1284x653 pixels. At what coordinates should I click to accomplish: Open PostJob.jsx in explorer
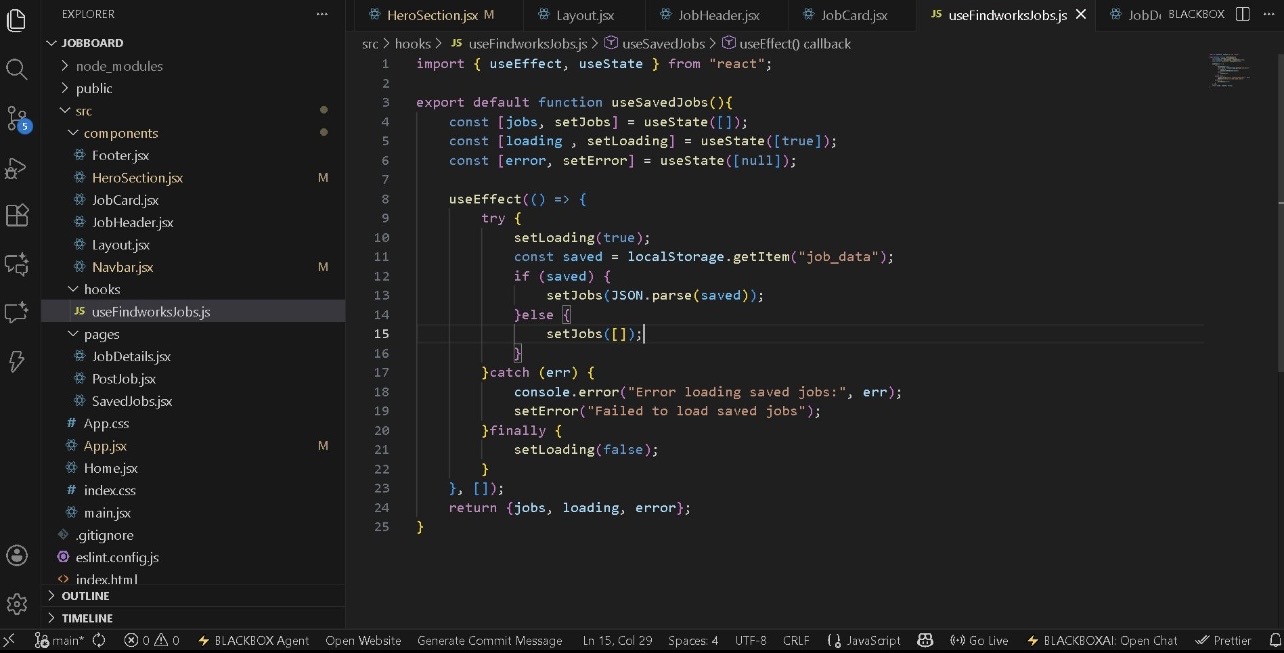192,379
